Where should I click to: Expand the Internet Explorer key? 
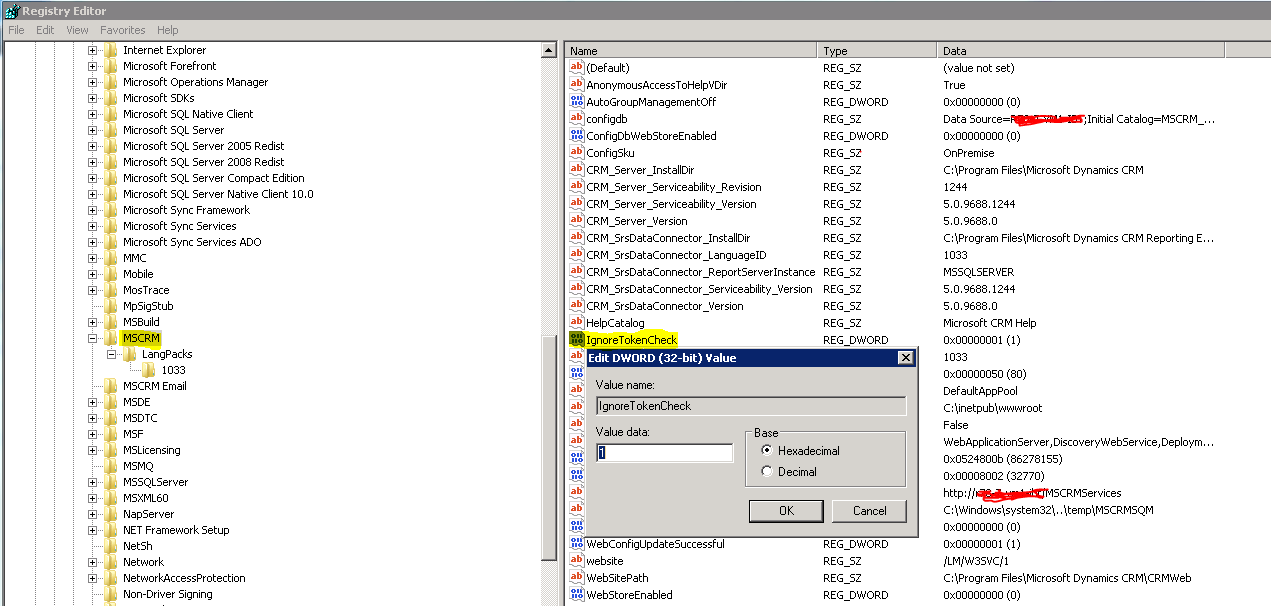coord(93,50)
